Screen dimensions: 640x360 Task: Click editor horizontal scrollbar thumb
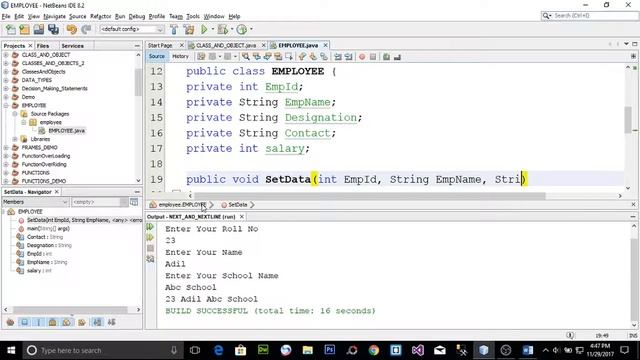370,196
